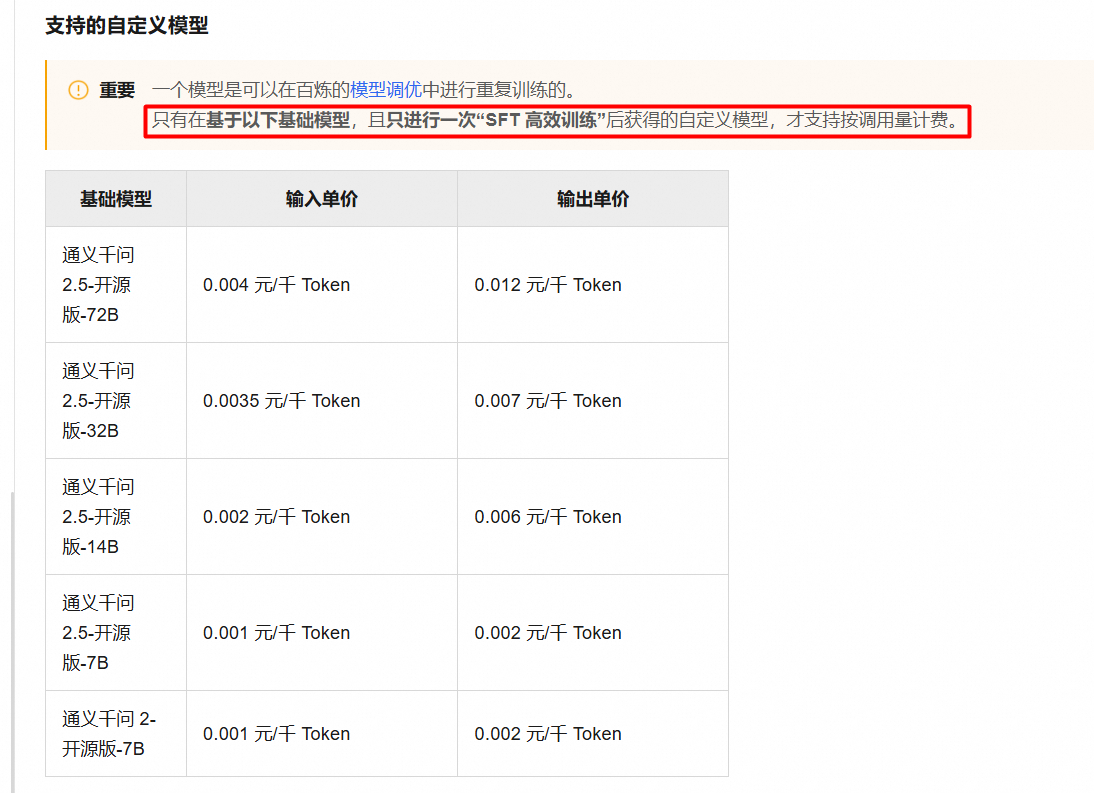This screenshot has height=793, width=1094.
Task: Open the 模型调优 link
Action: tap(386, 90)
